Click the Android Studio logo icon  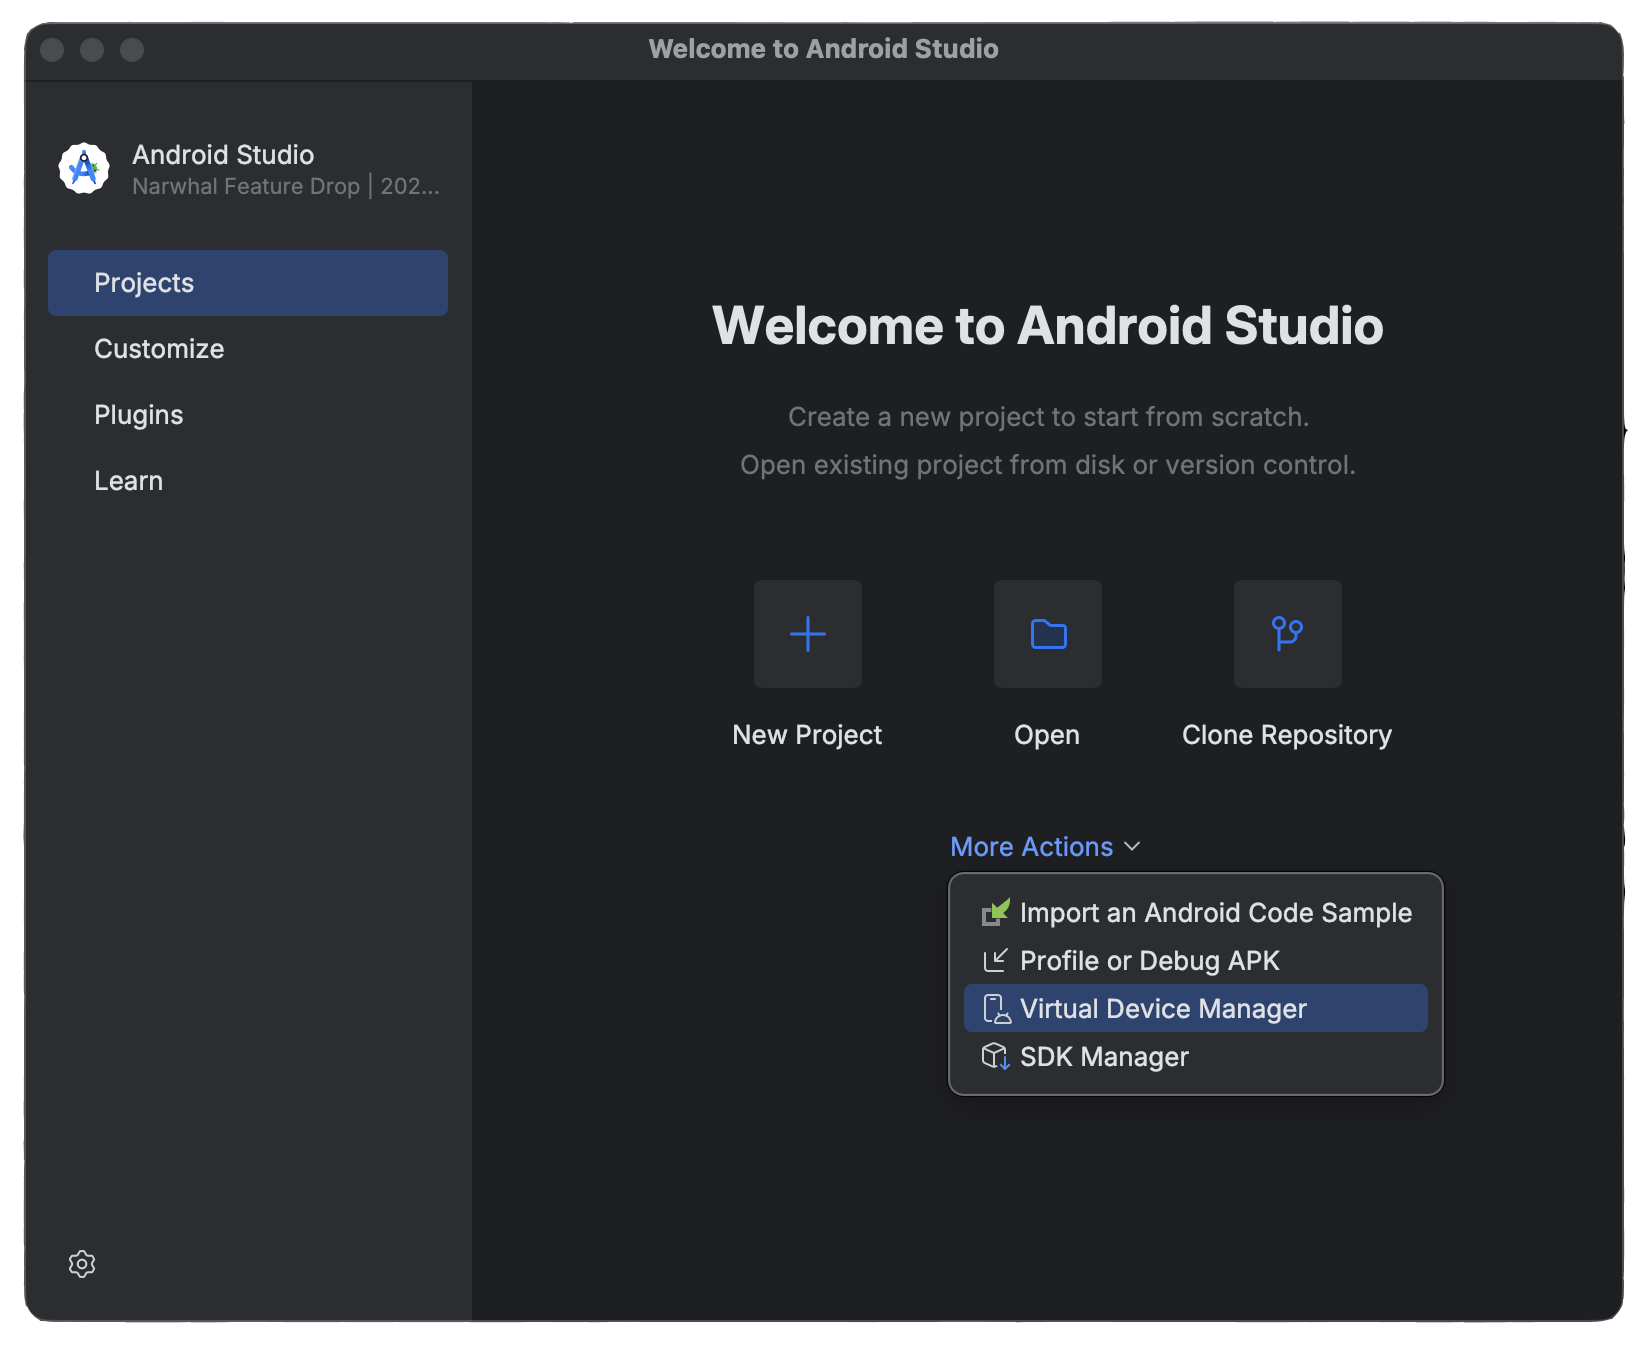(84, 168)
